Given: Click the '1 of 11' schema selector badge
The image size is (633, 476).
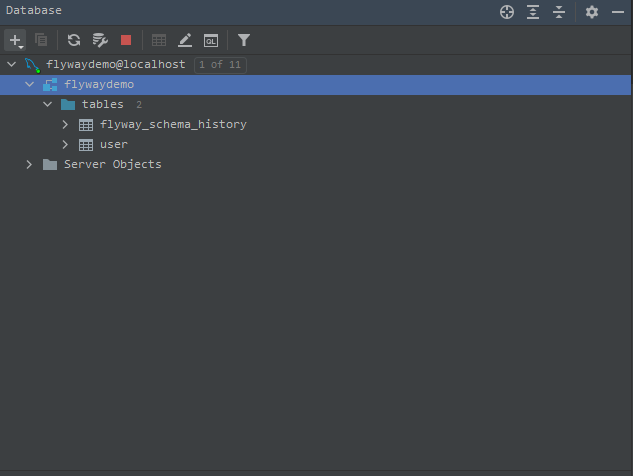Looking at the screenshot, I should coord(220,65).
